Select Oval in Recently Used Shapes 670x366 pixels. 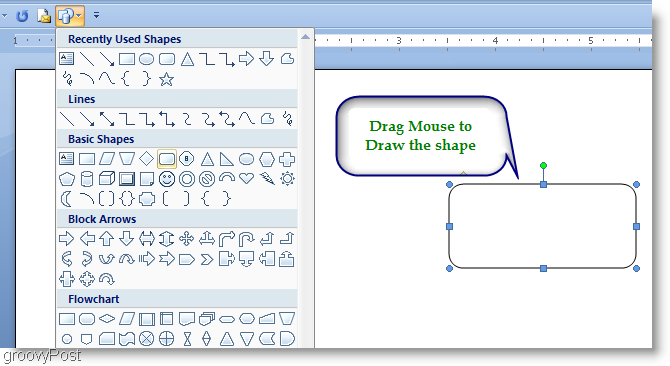[x=147, y=59]
